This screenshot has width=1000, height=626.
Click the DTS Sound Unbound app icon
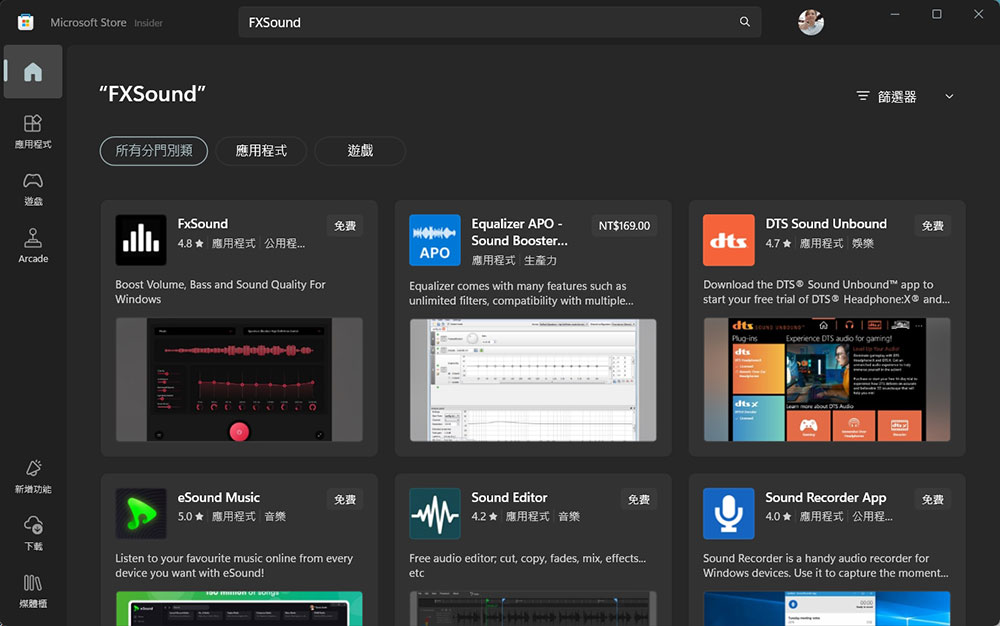click(728, 240)
